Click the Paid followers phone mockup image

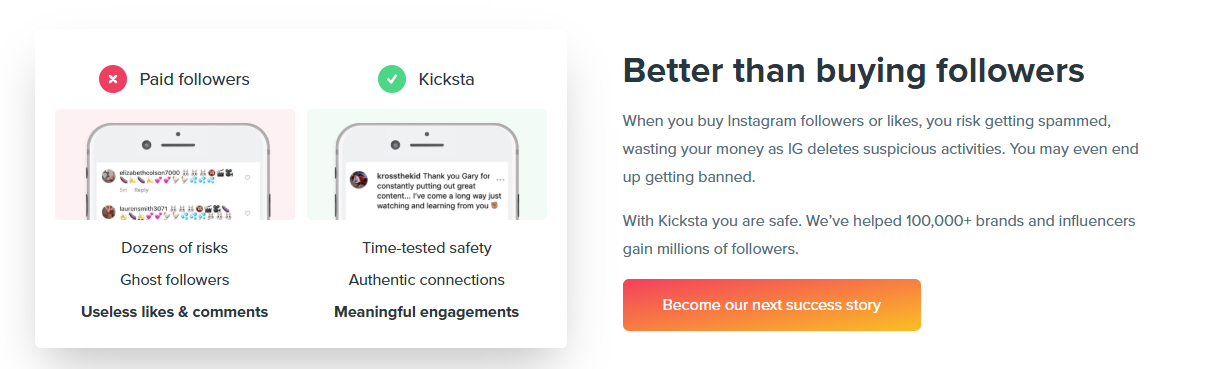(175, 165)
